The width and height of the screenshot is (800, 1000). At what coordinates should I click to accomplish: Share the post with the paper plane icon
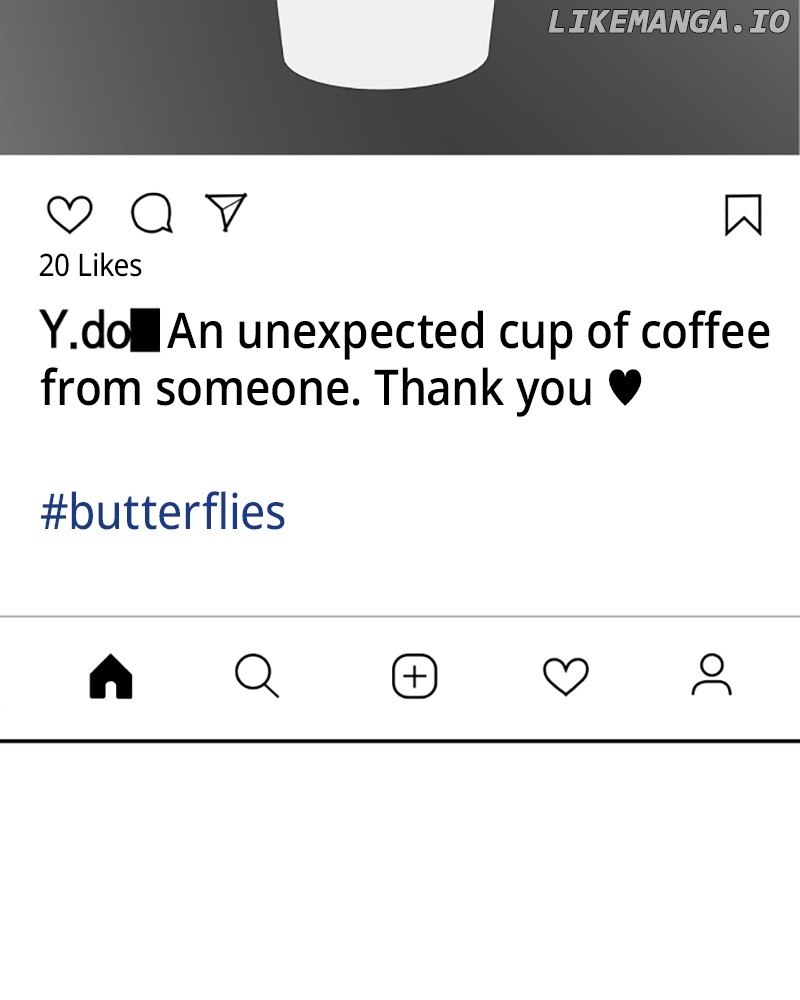click(x=226, y=211)
